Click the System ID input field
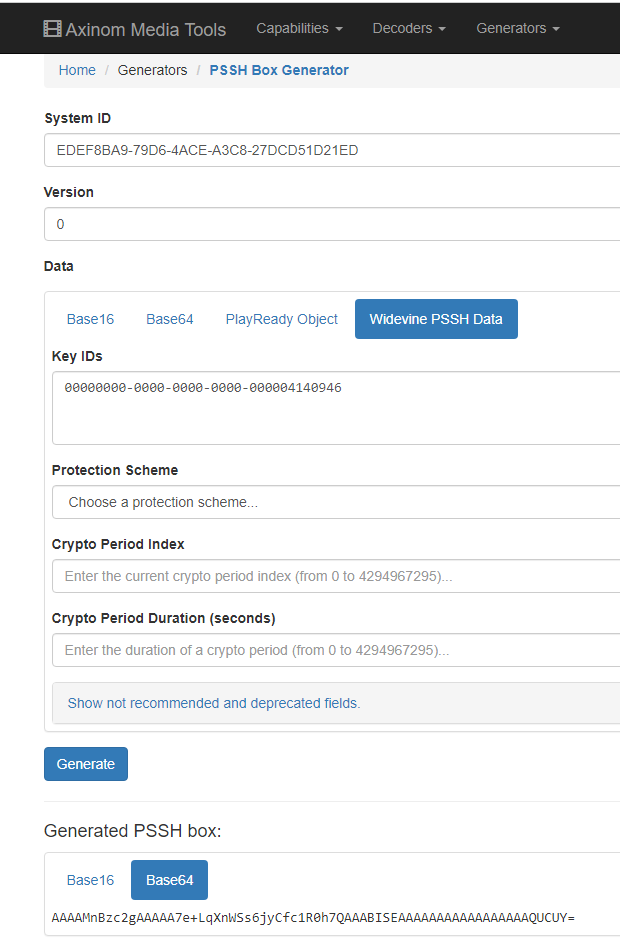Screen dimensions: 620x938 (x=330, y=150)
